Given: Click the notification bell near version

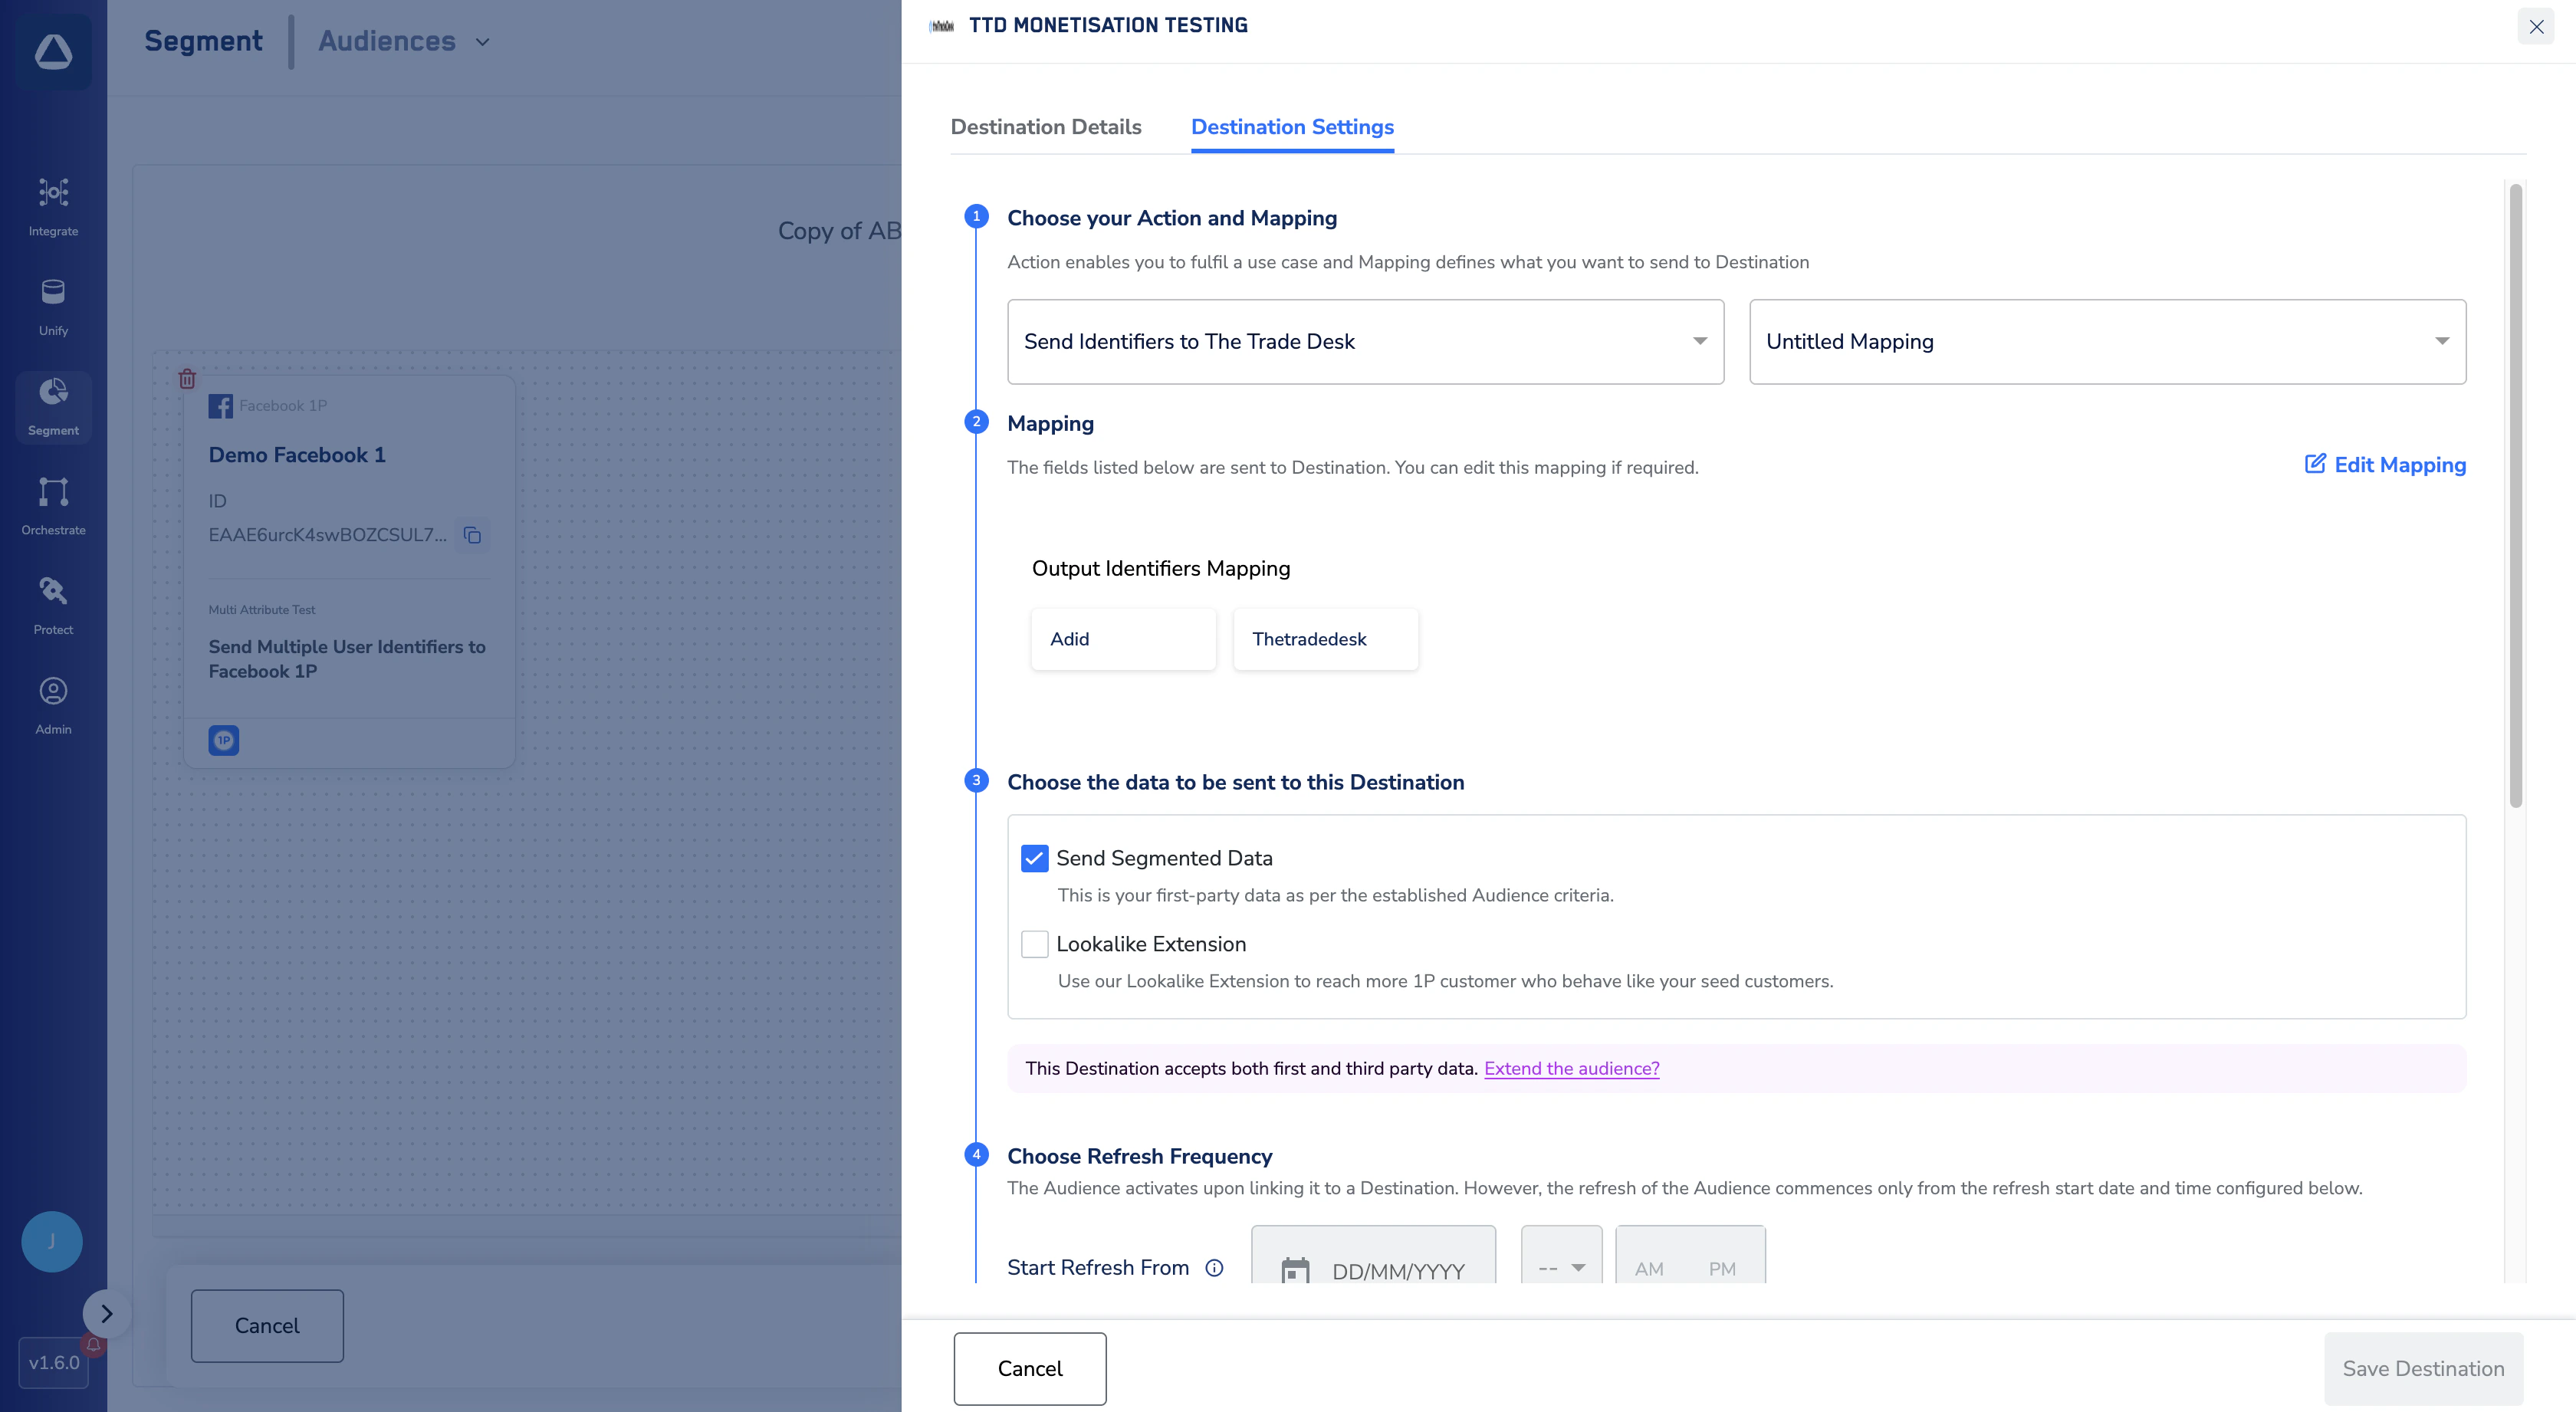Looking at the screenshot, I should 93,1345.
